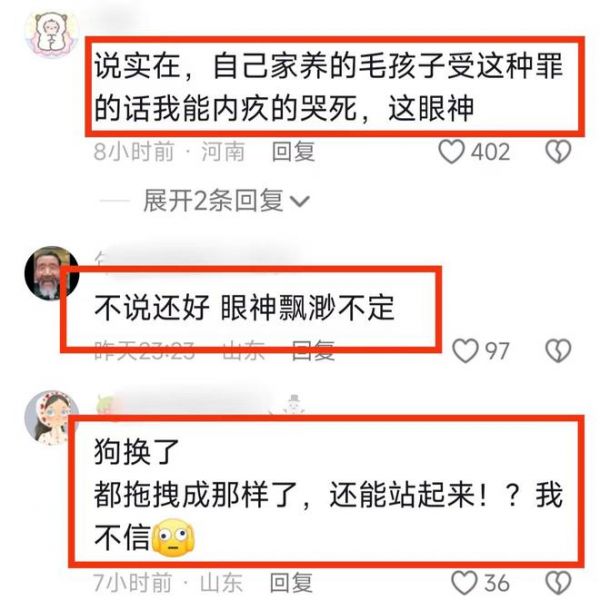Click the chevron next to 展开2条回复
Image resolution: width=600 pixels, height=600 pixels.
click(x=299, y=201)
